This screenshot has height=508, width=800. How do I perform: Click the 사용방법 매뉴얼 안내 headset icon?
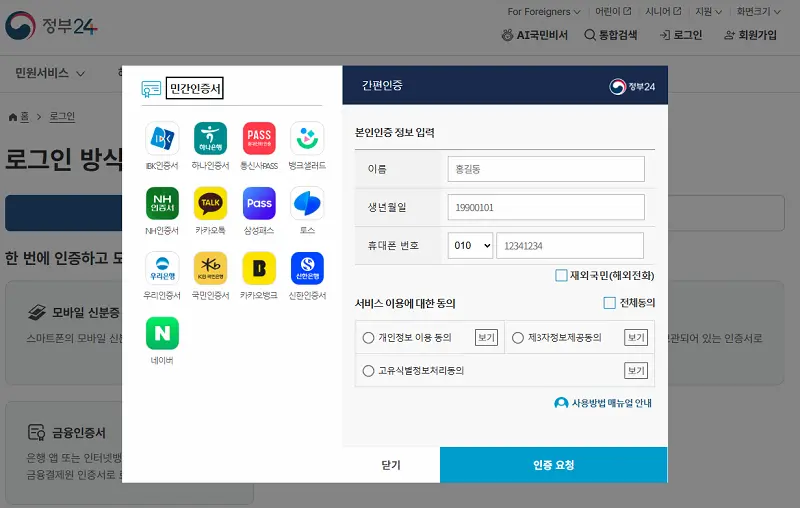[561, 403]
